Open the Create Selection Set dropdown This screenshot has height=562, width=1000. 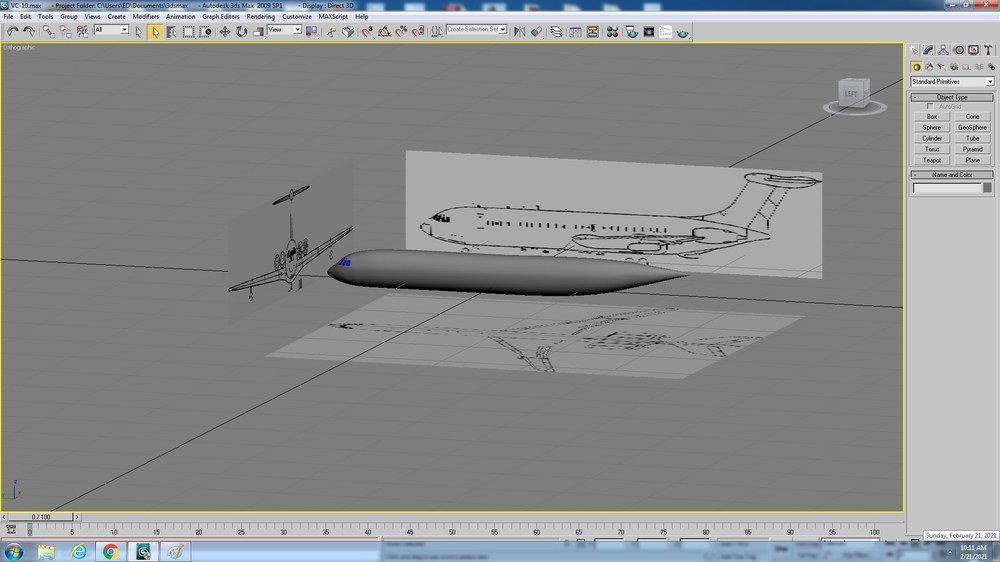point(476,29)
